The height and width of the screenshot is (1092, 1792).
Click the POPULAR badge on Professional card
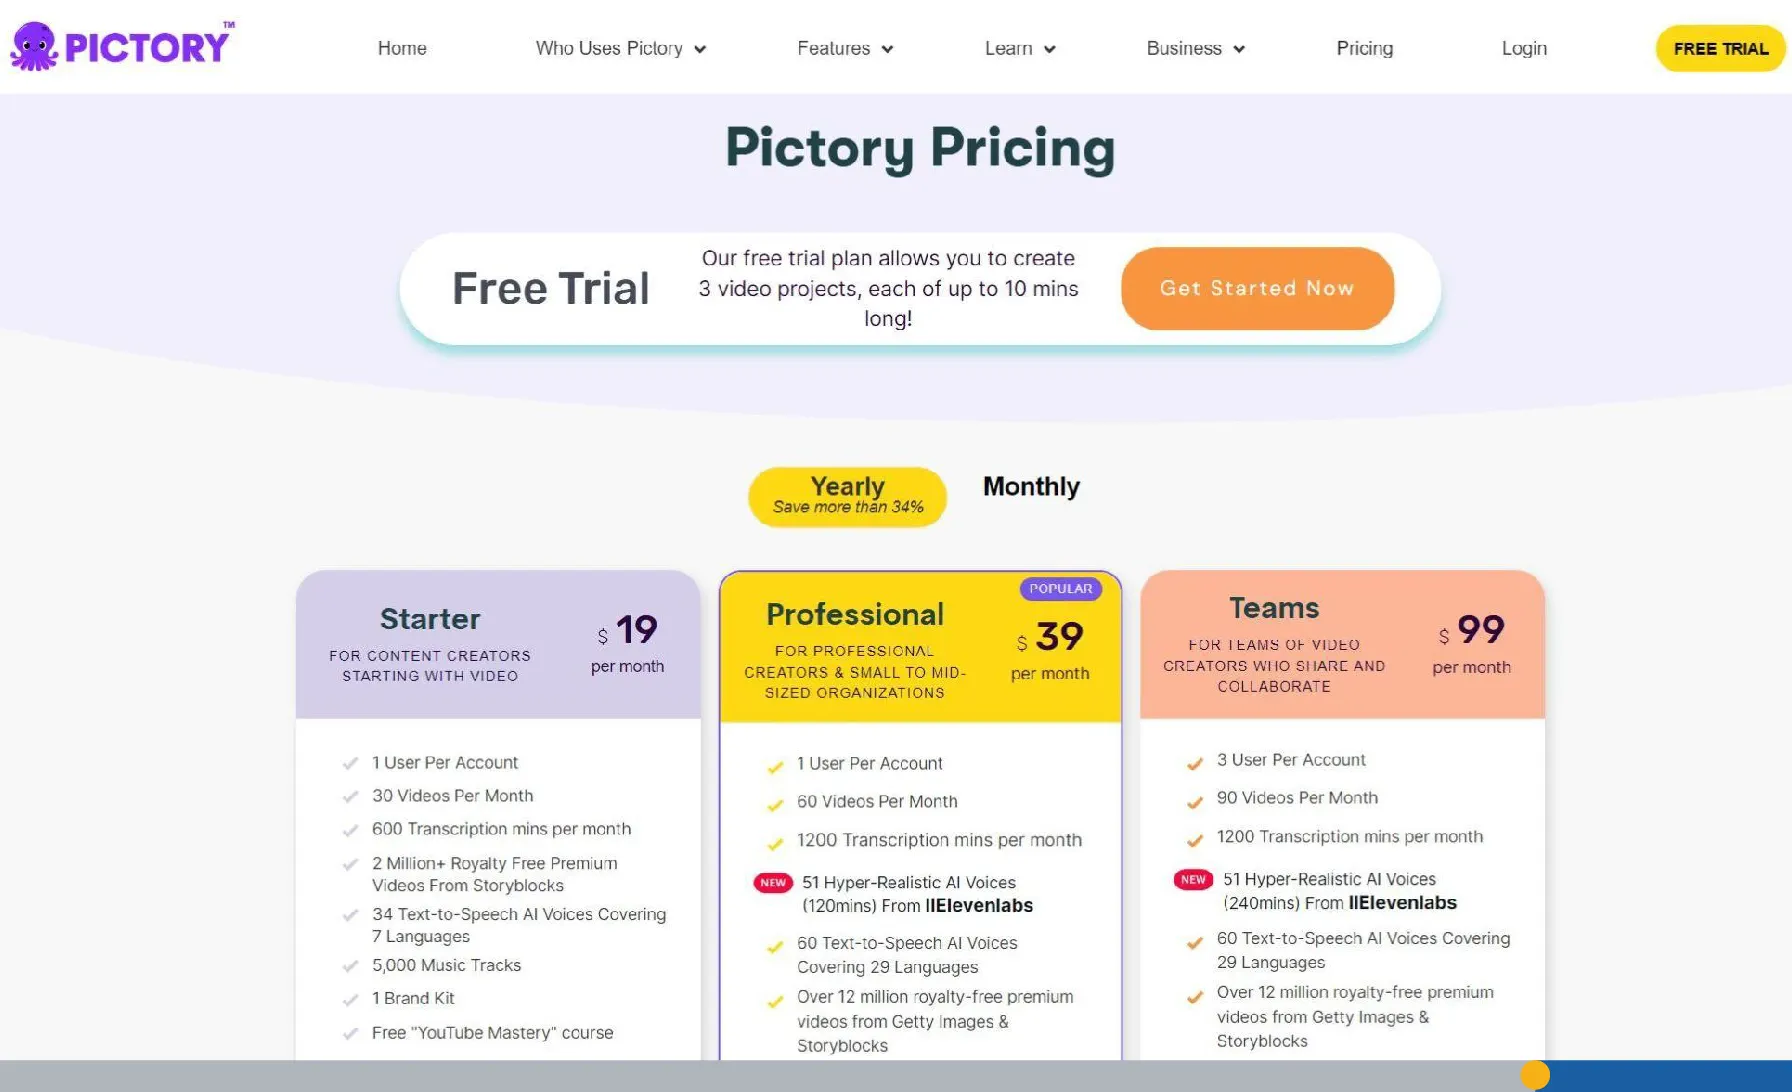pos(1060,589)
